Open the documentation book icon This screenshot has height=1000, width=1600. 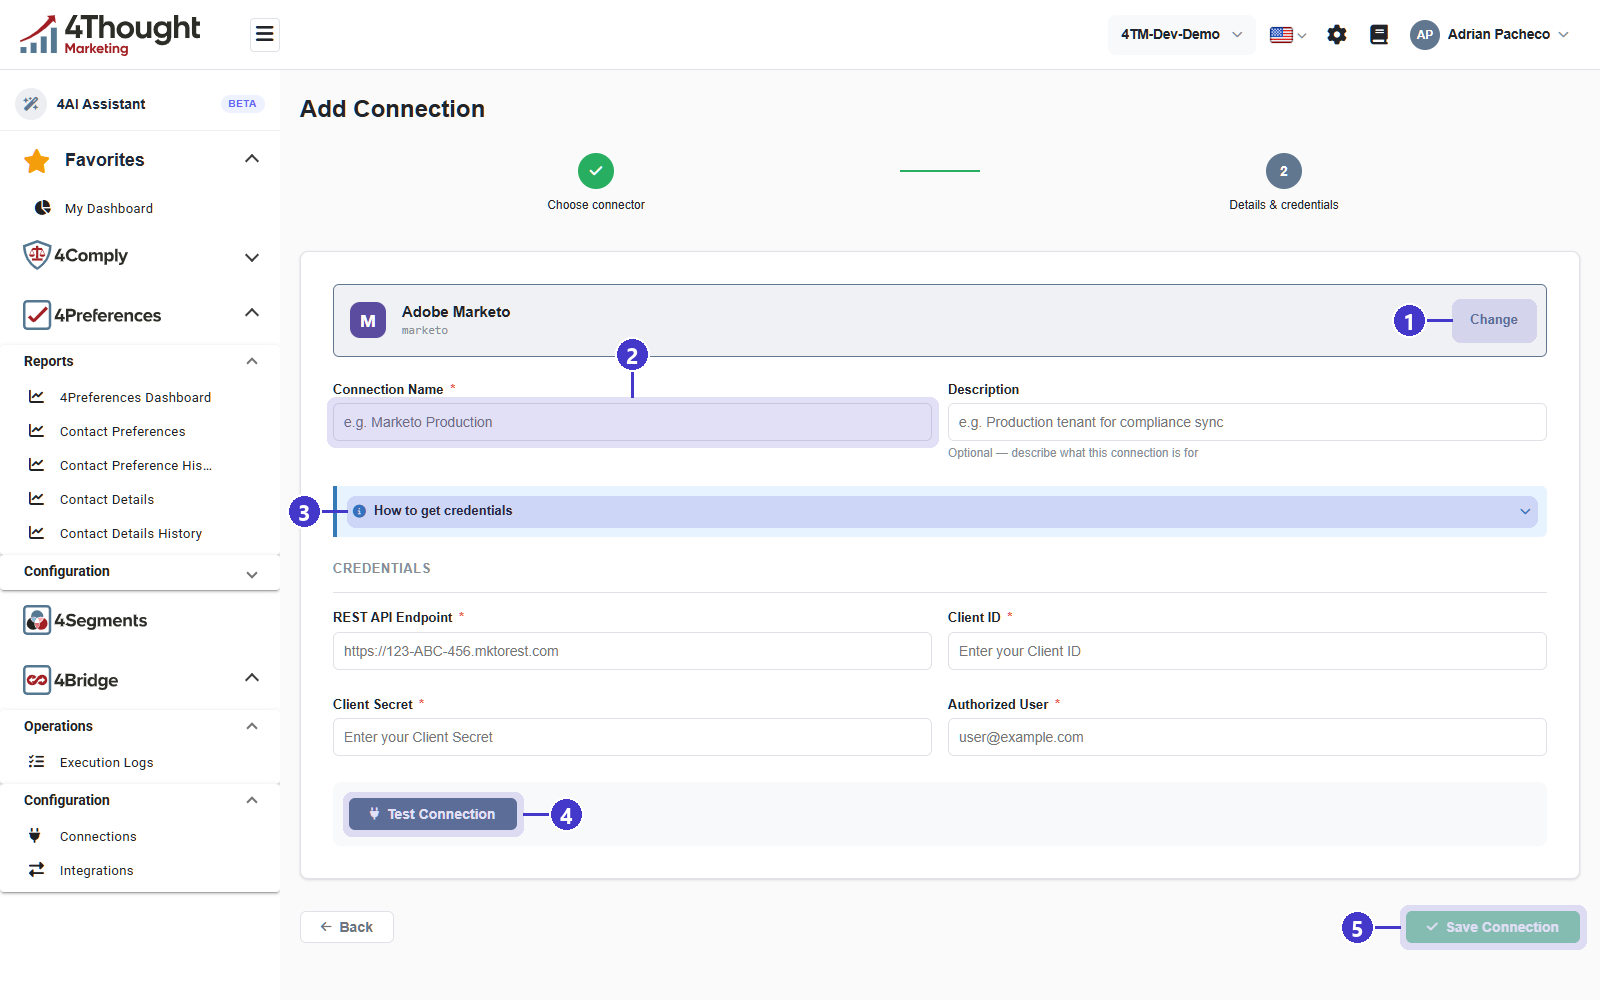point(1379,35)
